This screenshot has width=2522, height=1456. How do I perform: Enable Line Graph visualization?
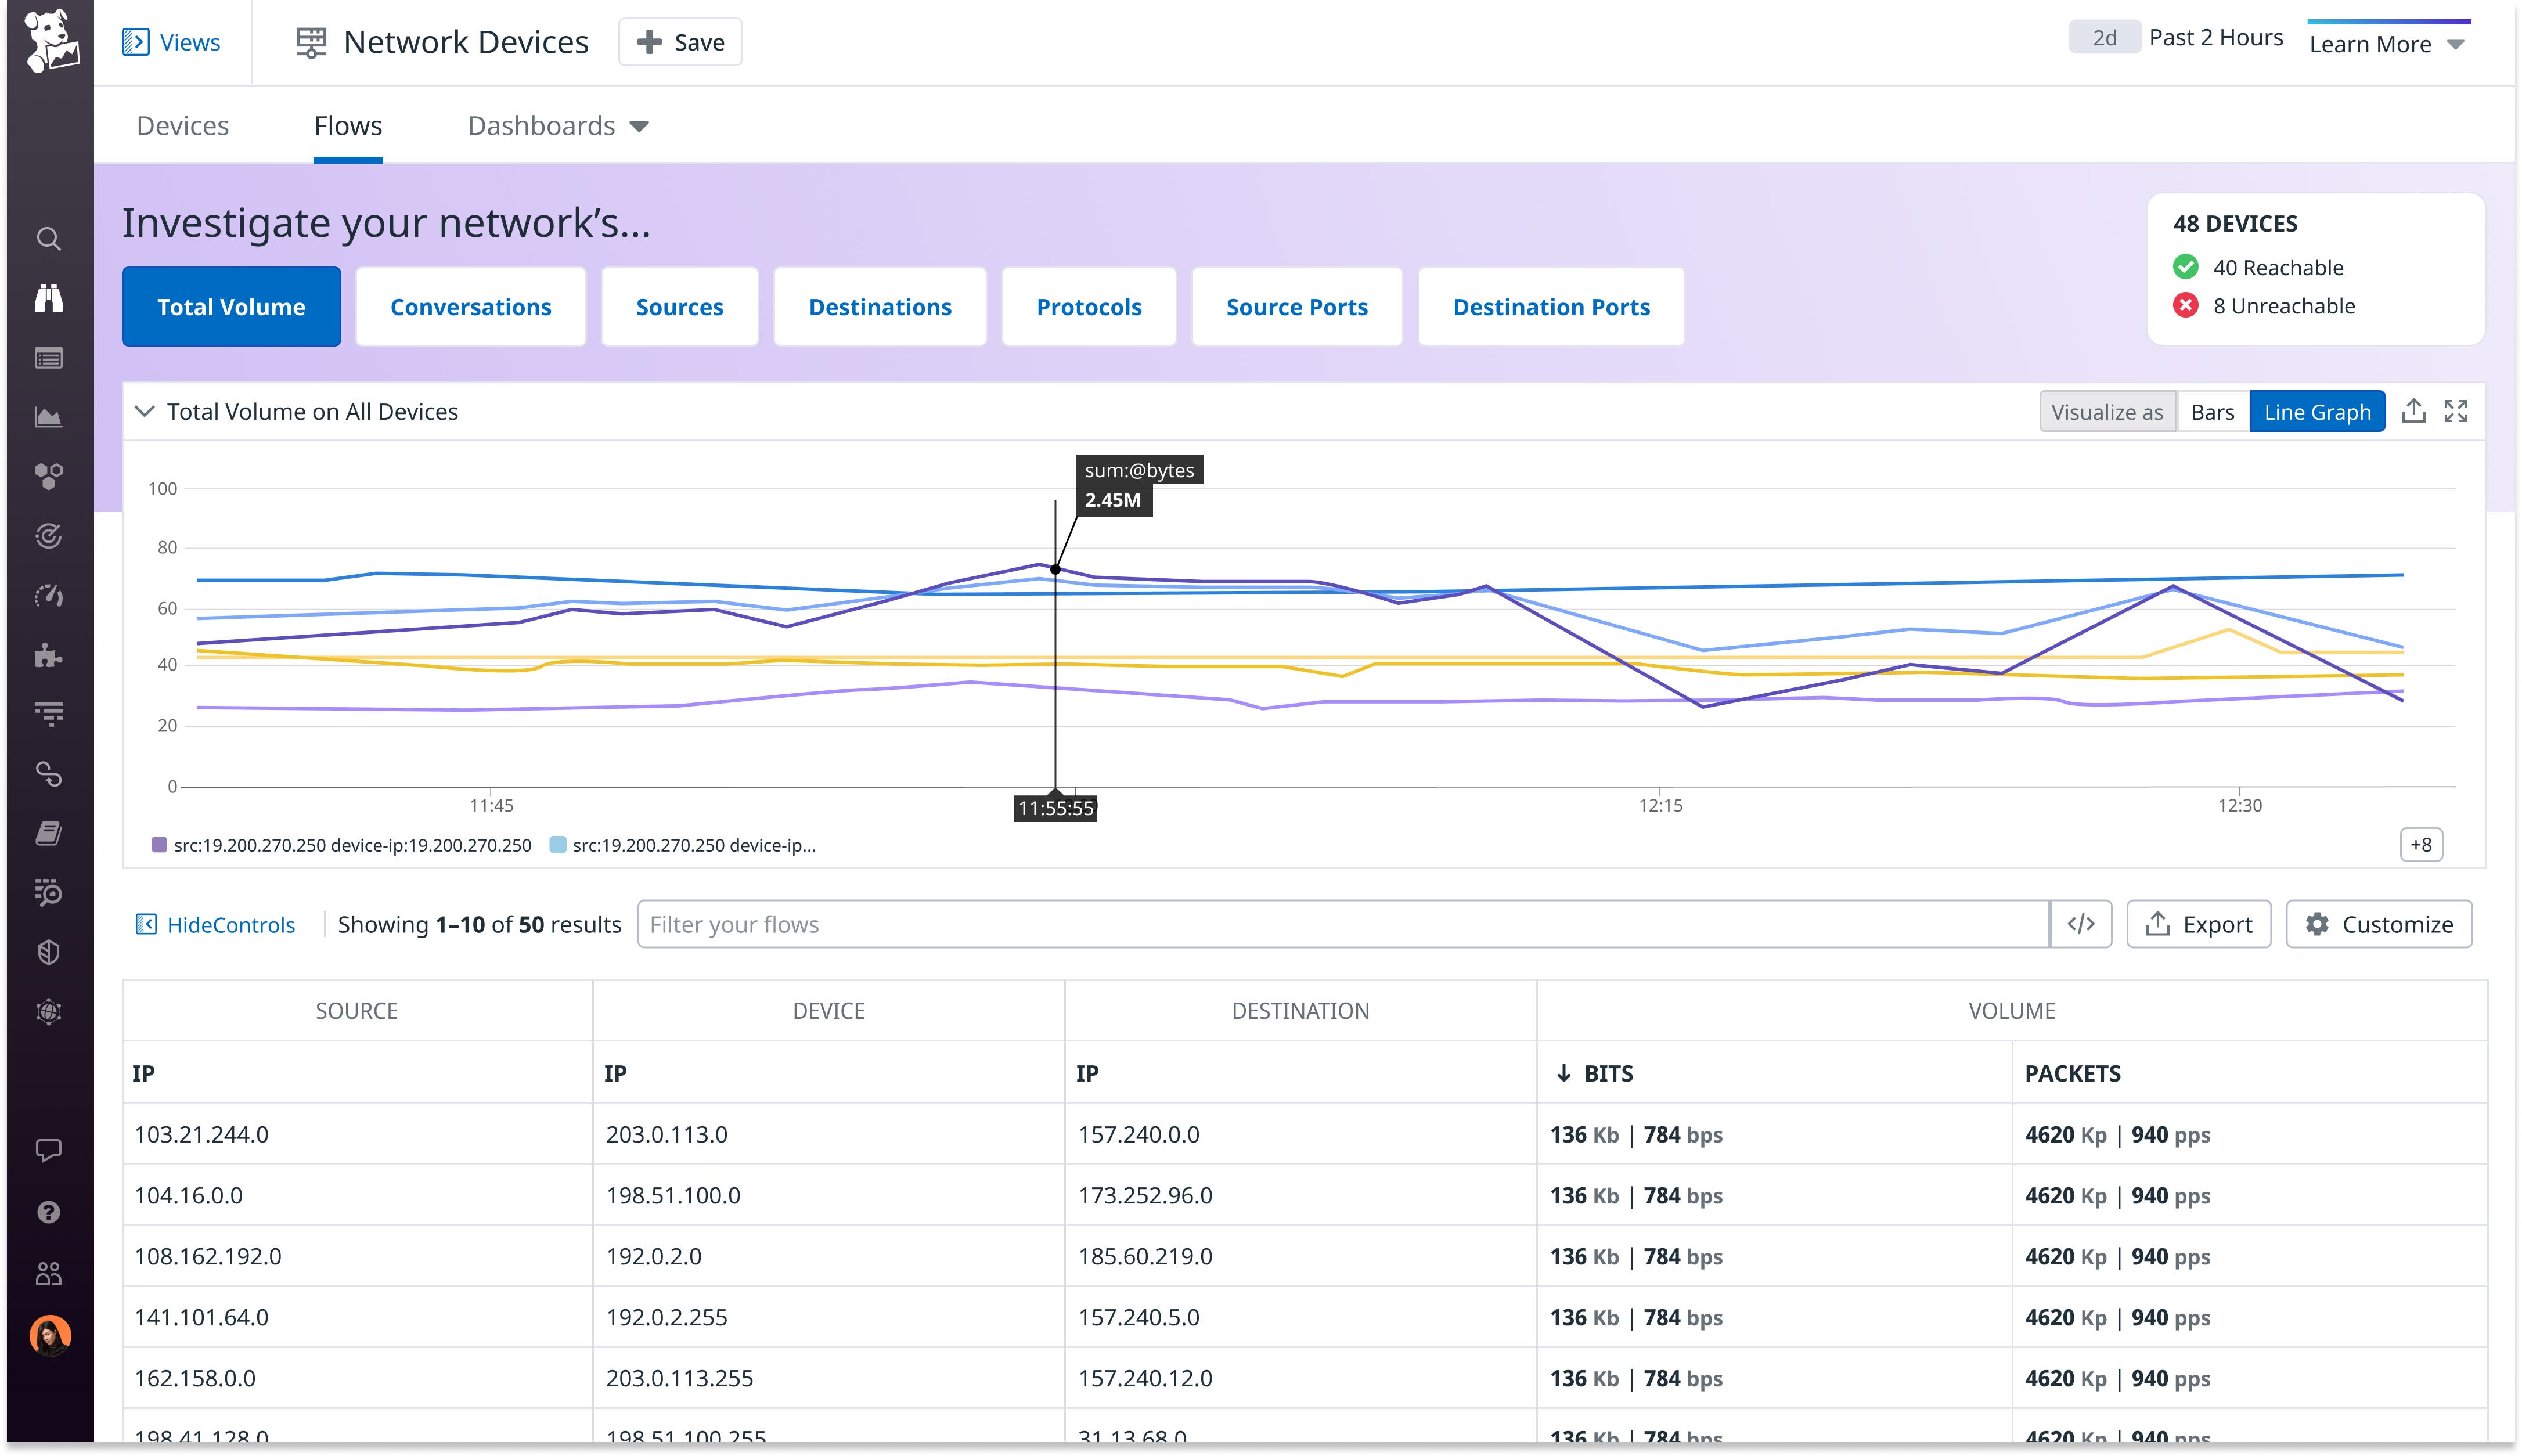point(2317,411)
